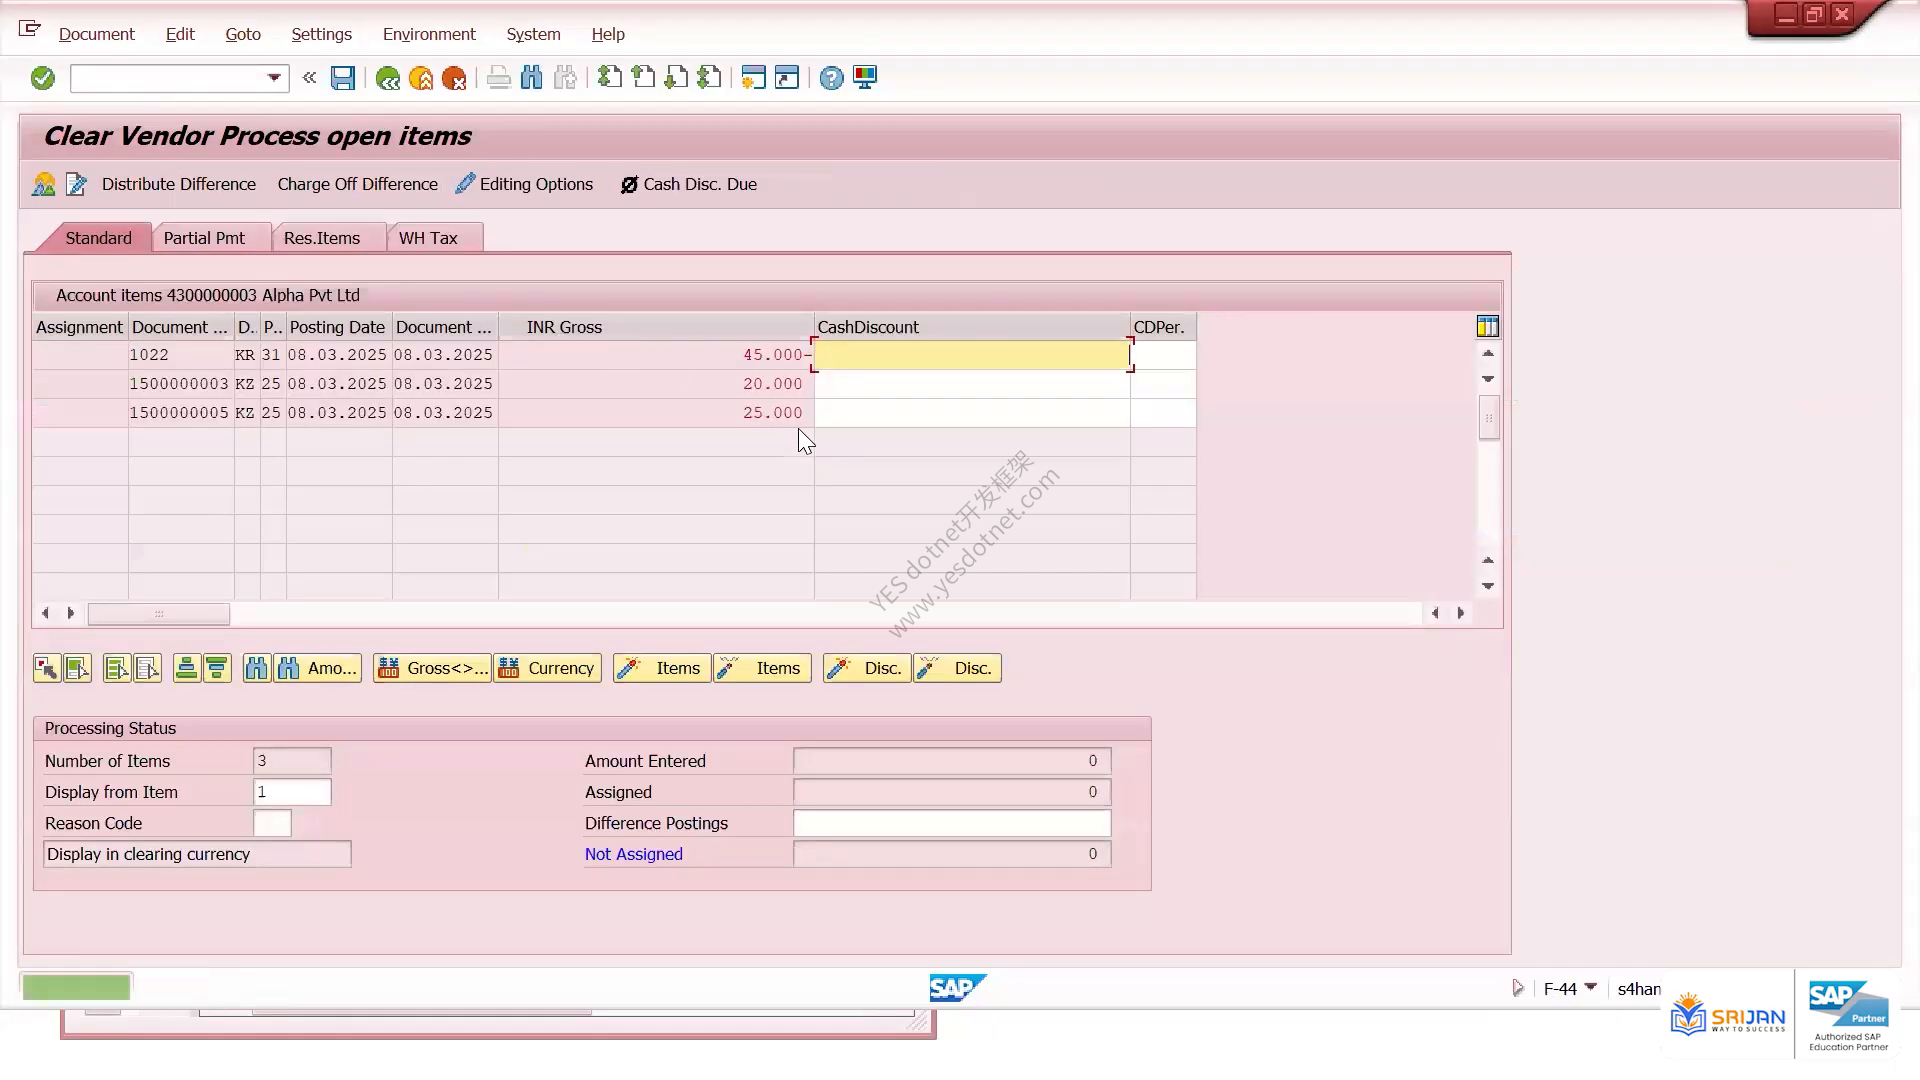Screen dimensions: 1920x1080
Task: Expand the F-44 status bar dropdown
Action: pos(1591,988)
